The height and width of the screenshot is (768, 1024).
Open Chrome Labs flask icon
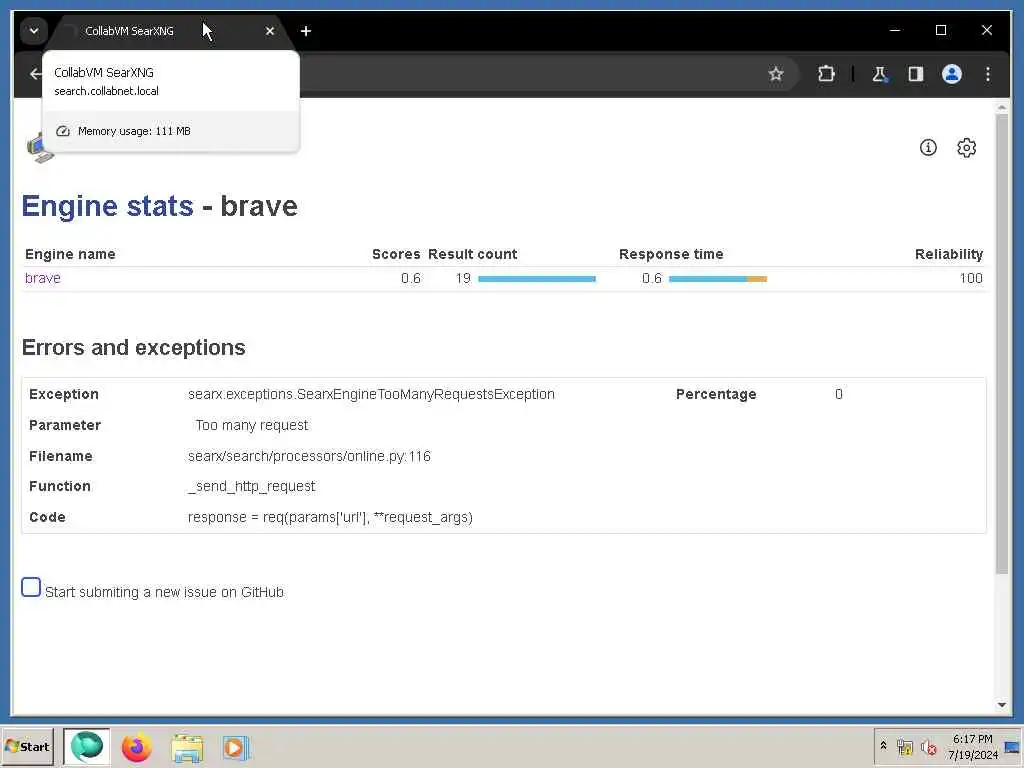click(x=879, y=74)
